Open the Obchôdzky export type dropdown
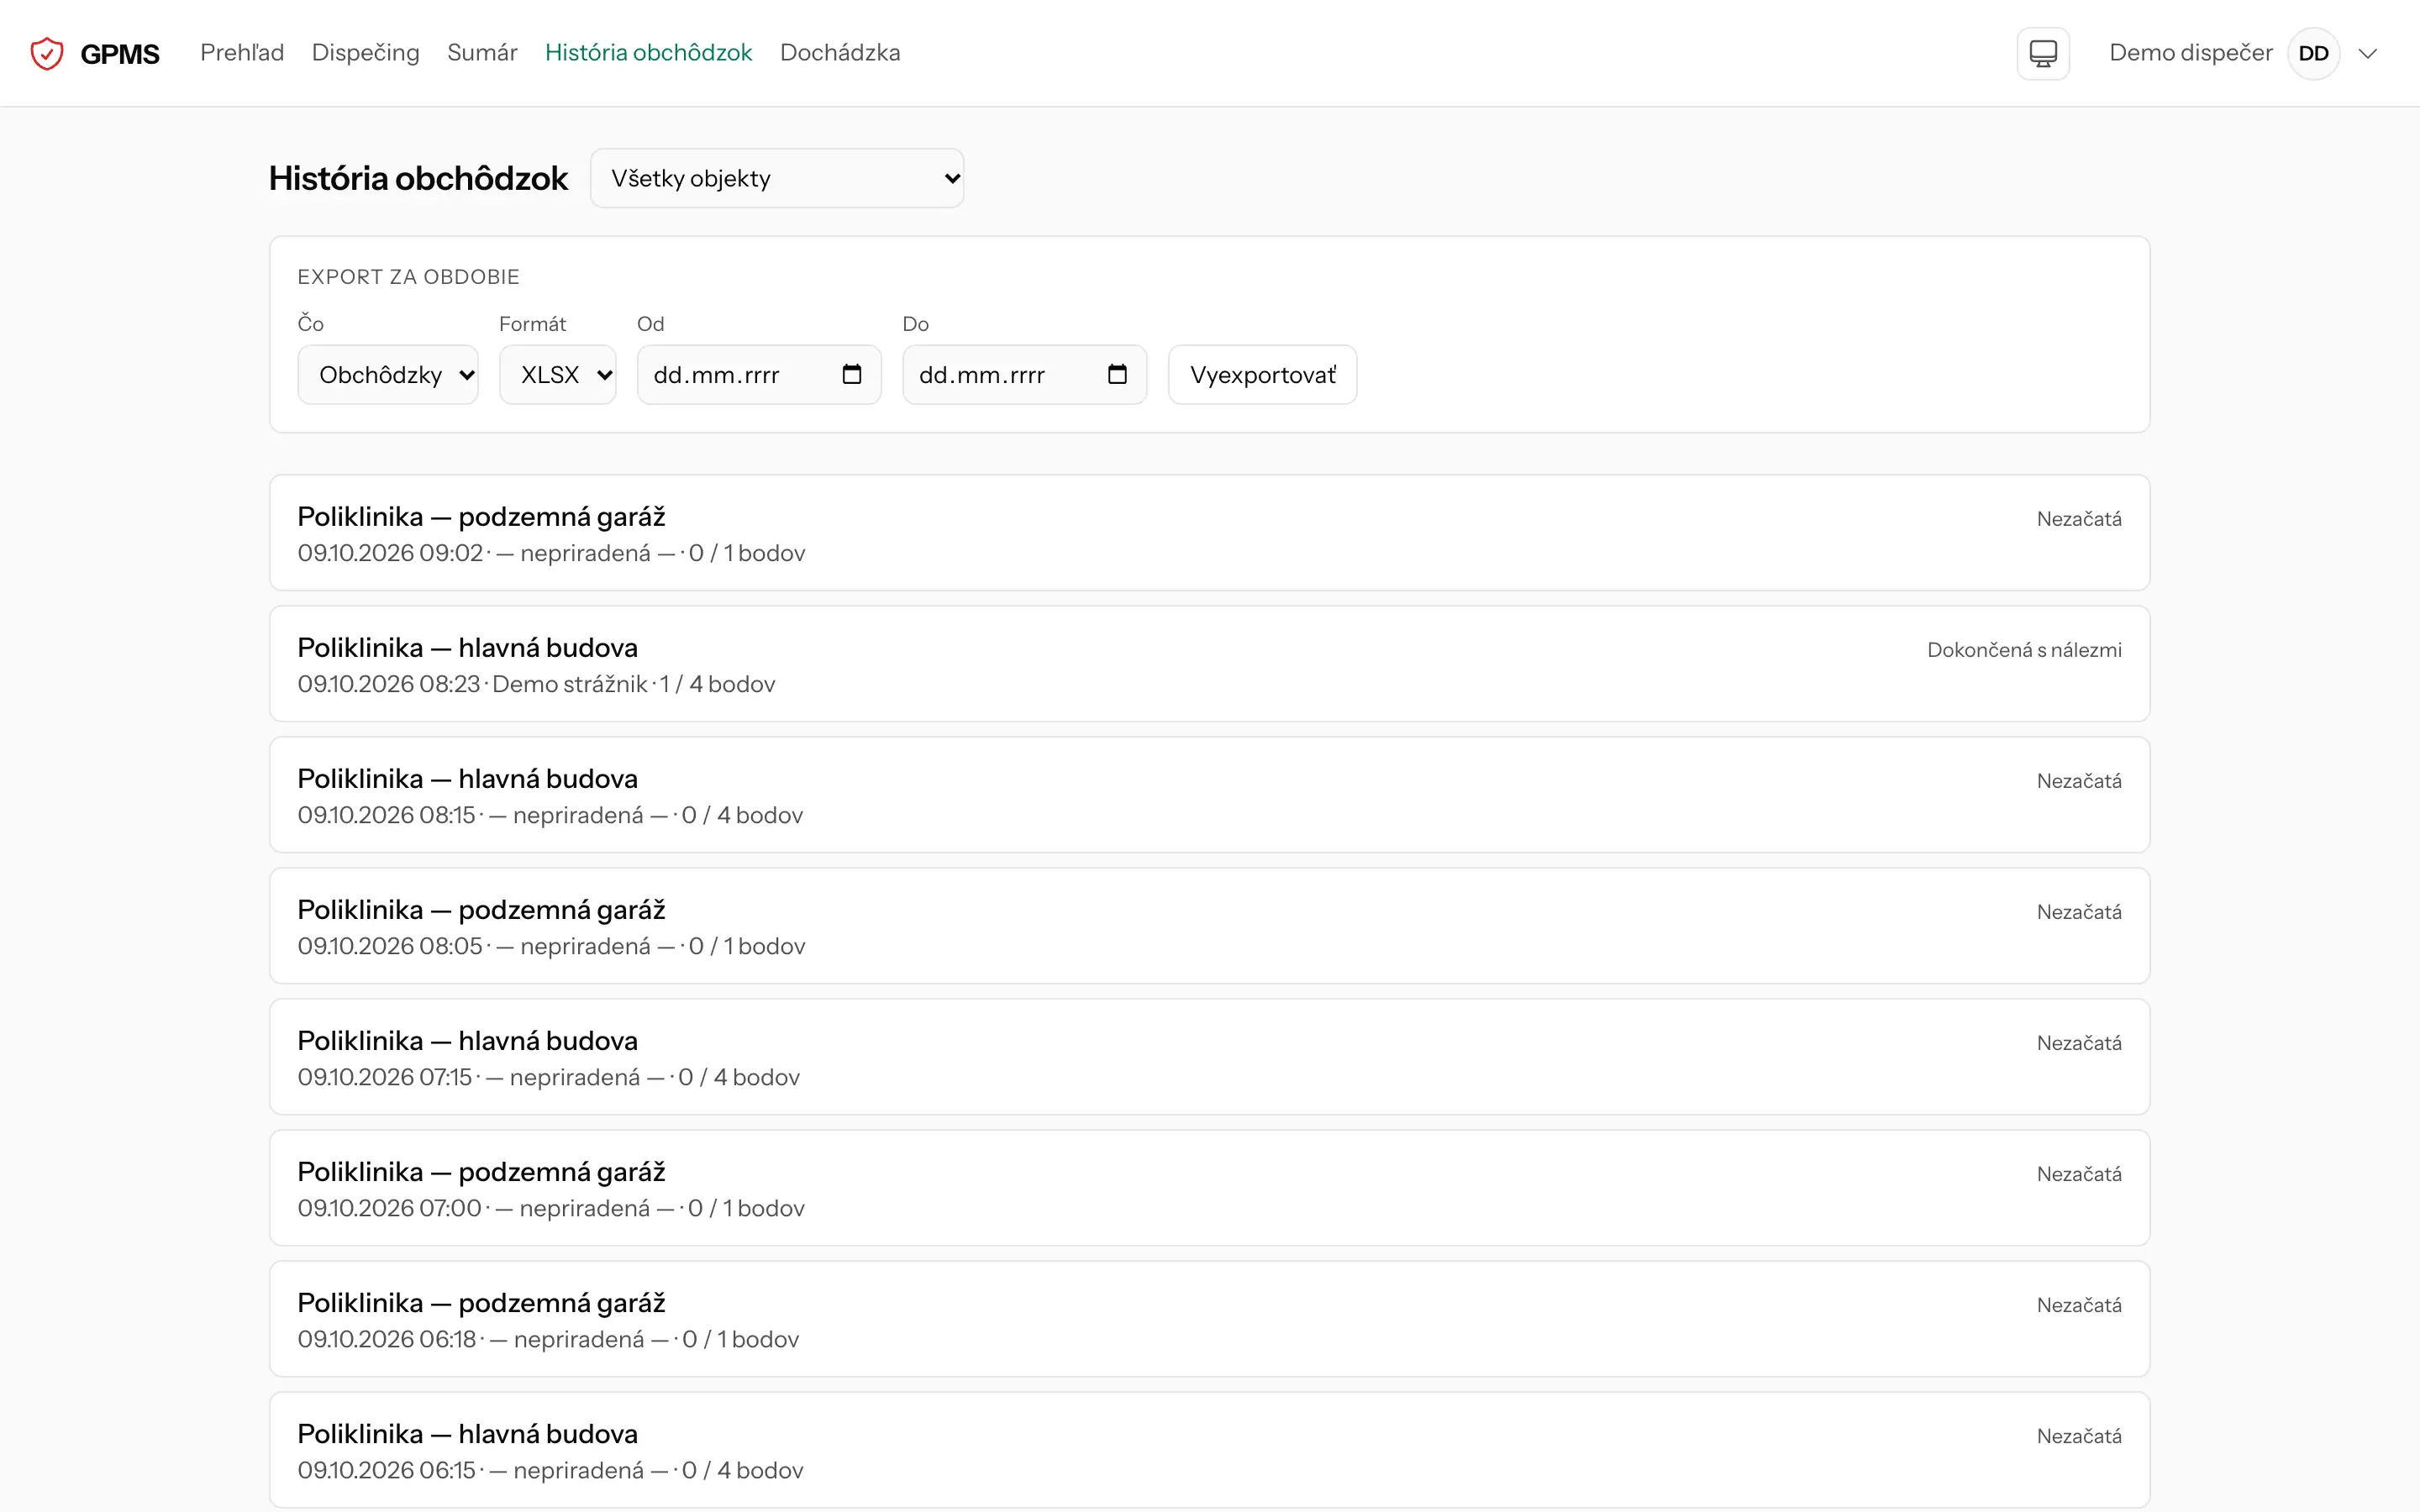This screenshot has width=2420, height=1512. coord(388,375)
